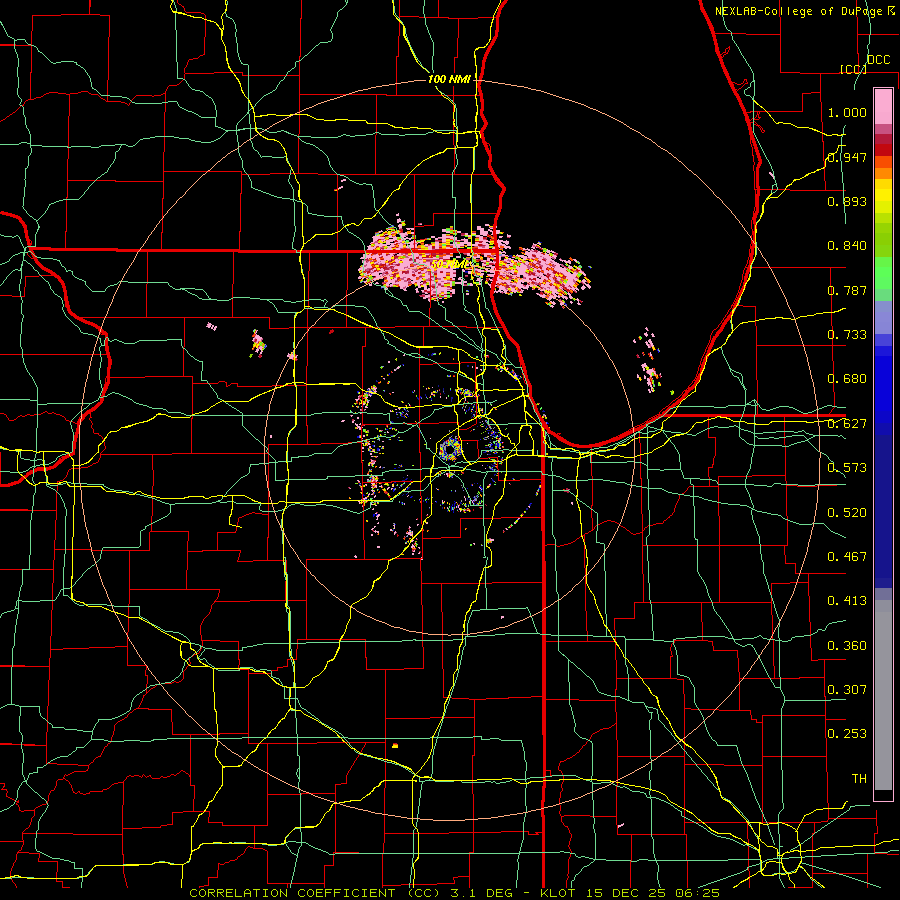
Task: Click the DCC label above the color scale
Action: pyautogui.click(x=878, y=60)
